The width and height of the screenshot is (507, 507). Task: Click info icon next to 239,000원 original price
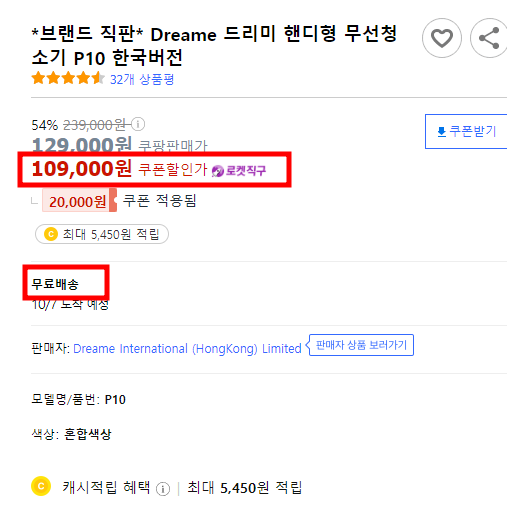(138, 124)
